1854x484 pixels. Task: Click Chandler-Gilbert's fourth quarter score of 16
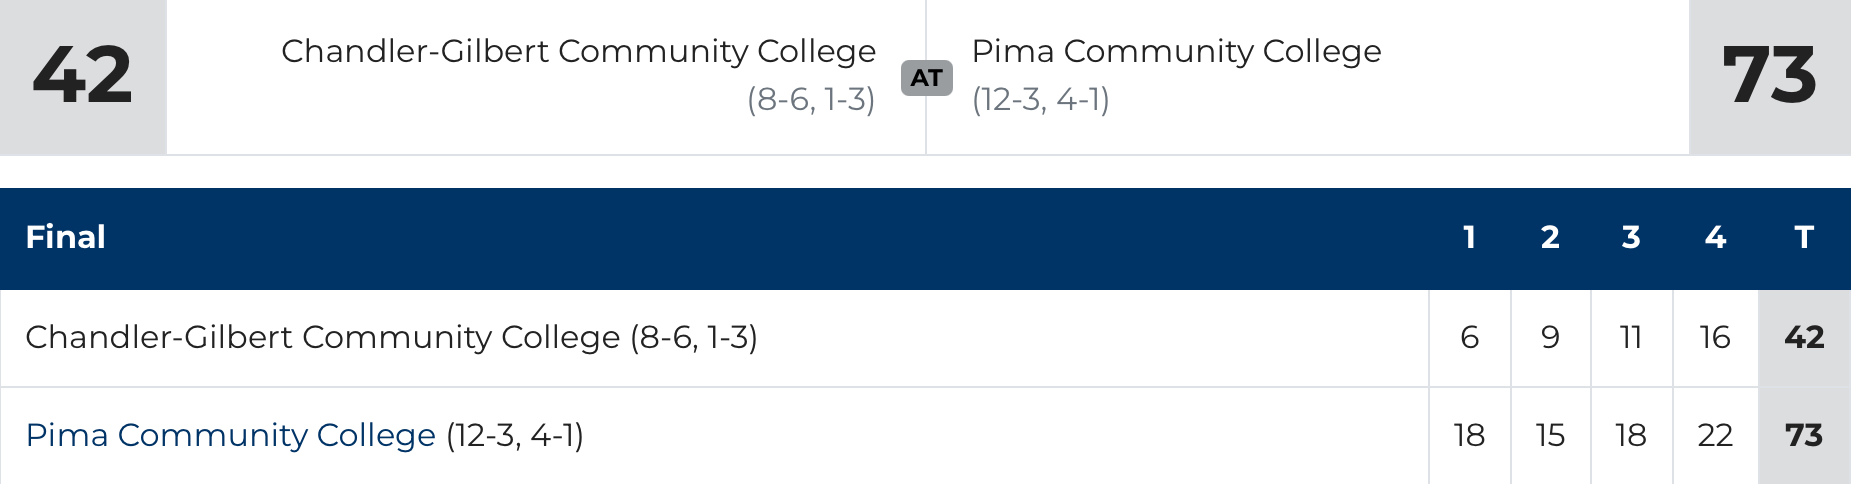[x=1715, y=337]
